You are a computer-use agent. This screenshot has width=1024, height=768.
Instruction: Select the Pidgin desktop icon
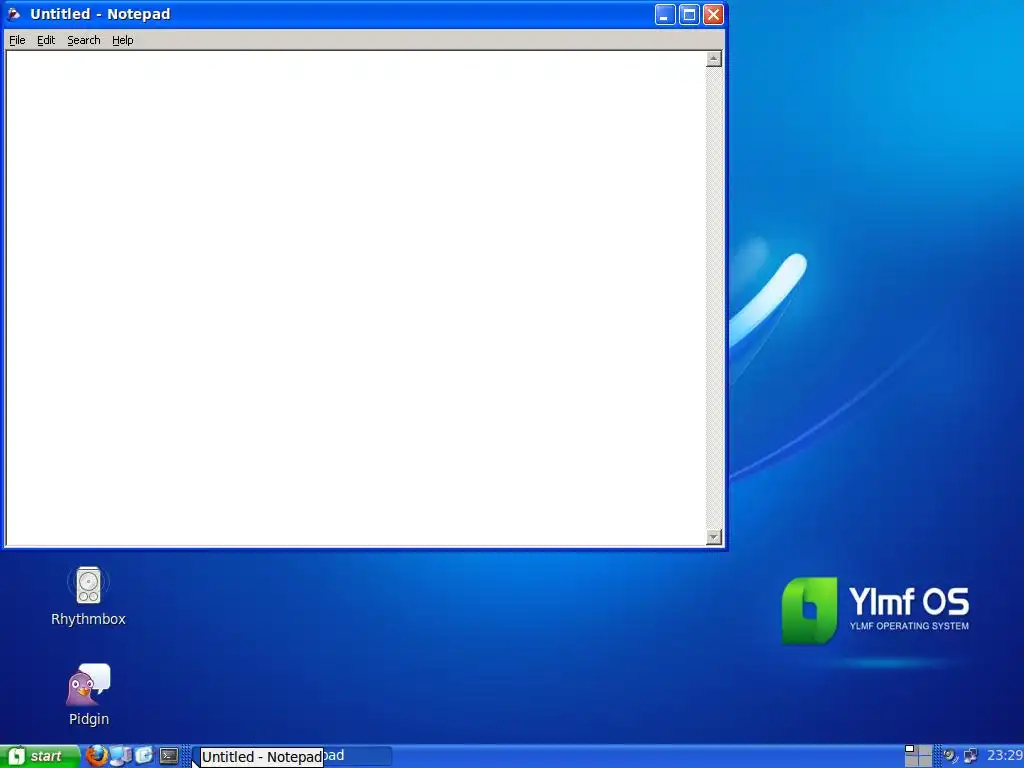pyautogui.click(x=89, y=695)
